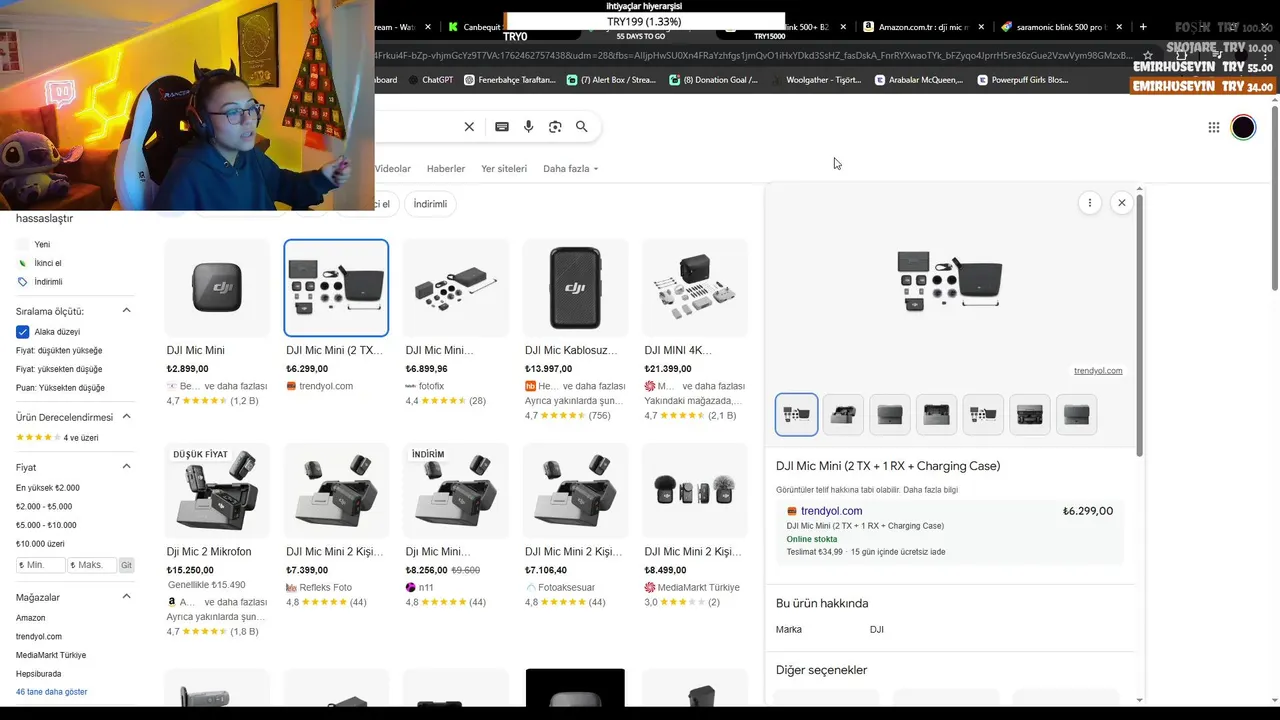Image resolution: width=1280 pixels, height=720 pixels.
Task: Click the Min. price input field
Action: point(41,565)
